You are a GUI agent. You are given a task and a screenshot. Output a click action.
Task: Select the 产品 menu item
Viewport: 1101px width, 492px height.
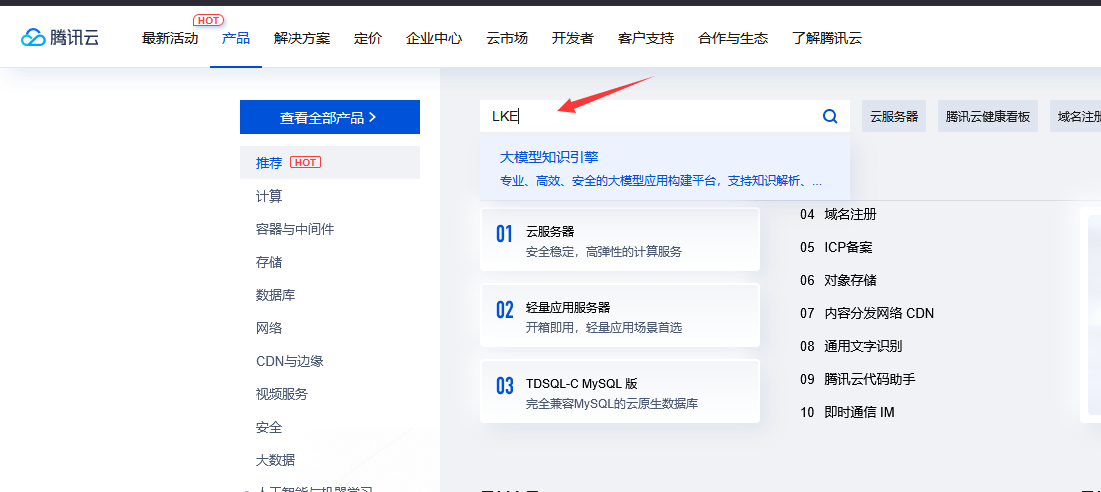[236, 38]
